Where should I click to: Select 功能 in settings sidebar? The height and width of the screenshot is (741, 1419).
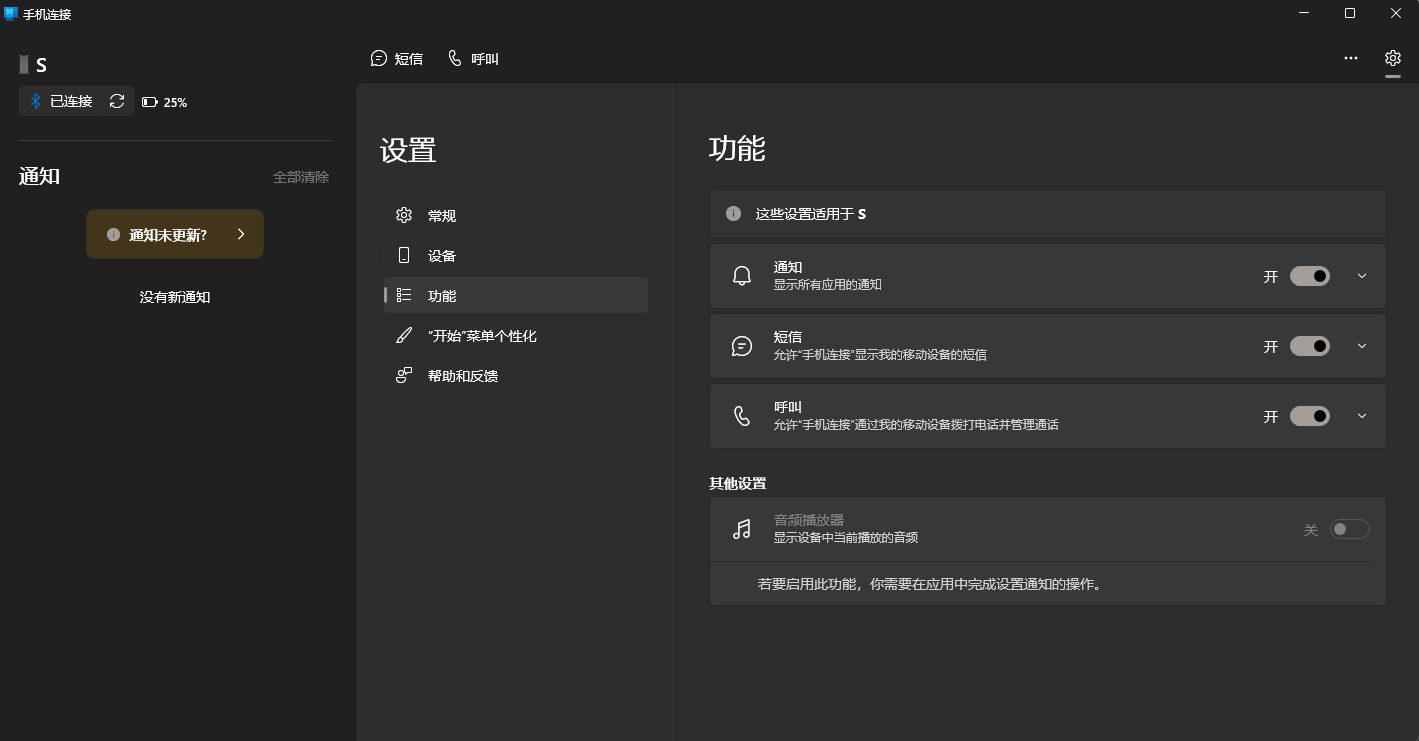516,295
